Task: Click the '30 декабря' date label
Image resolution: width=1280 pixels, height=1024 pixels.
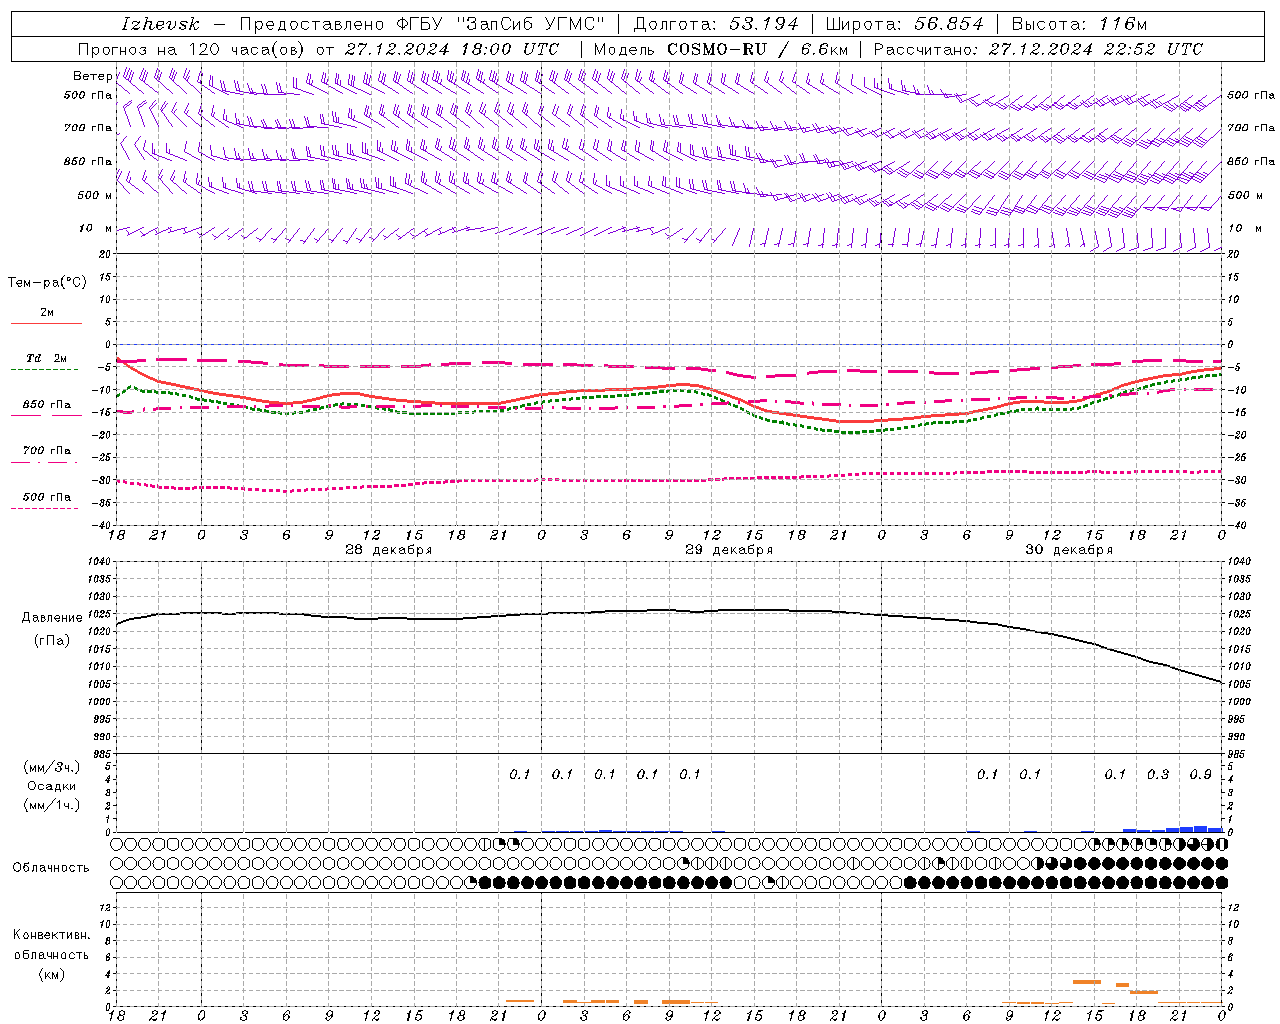Action: point(1069,550)
